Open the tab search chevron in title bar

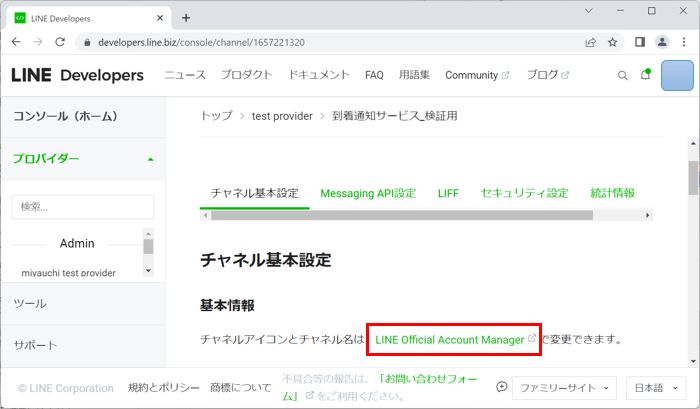(589, 11)
